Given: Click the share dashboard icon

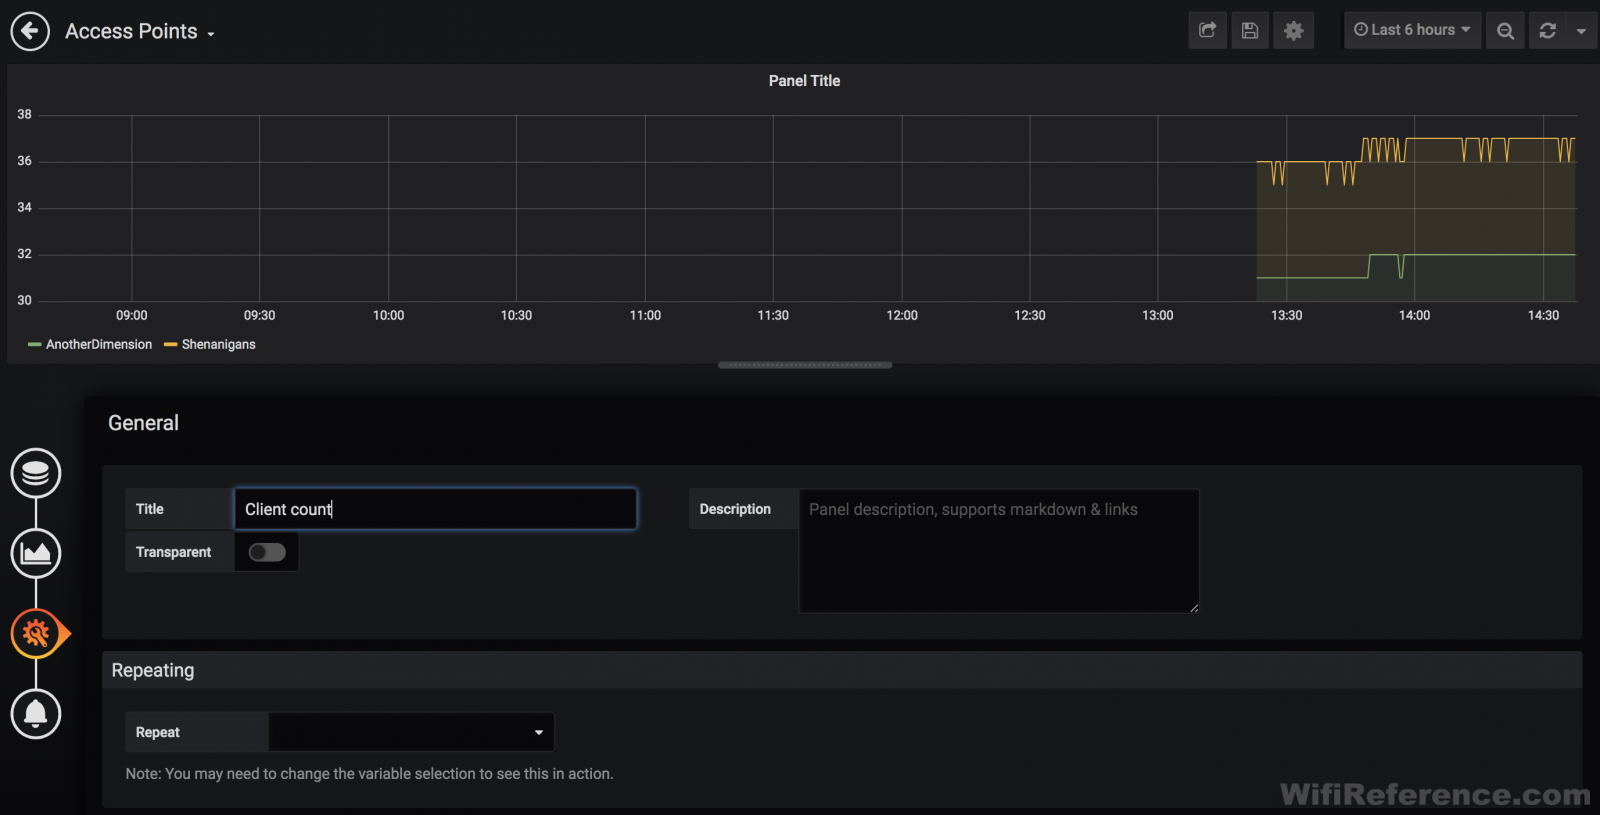Looking at the screenshot, I should [1207, 30].
